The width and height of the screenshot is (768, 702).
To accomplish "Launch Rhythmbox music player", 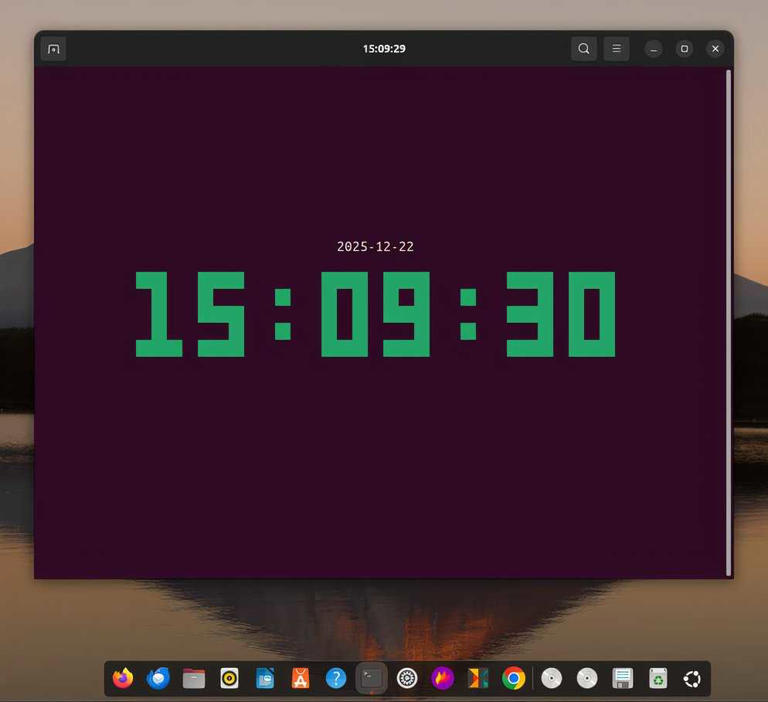I will coord(229,678).
